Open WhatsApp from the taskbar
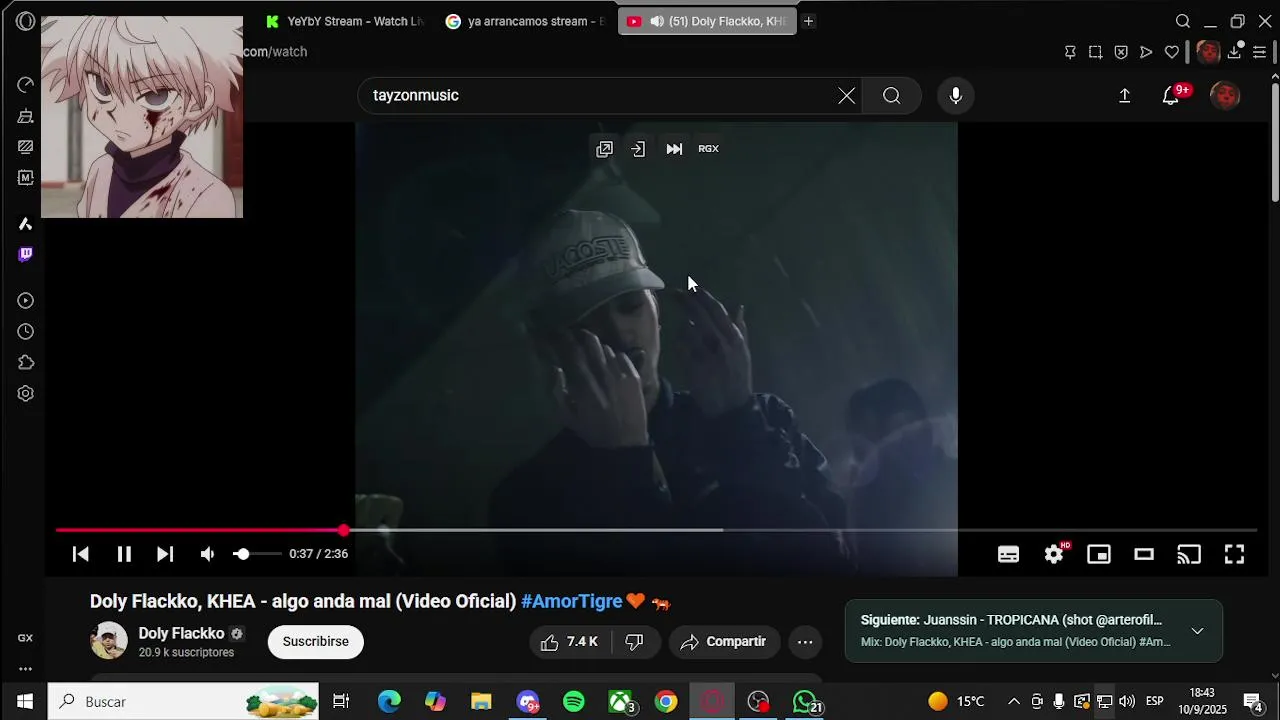The height and width of the screenshot is (720, 1280). click(x=804, y=702)
